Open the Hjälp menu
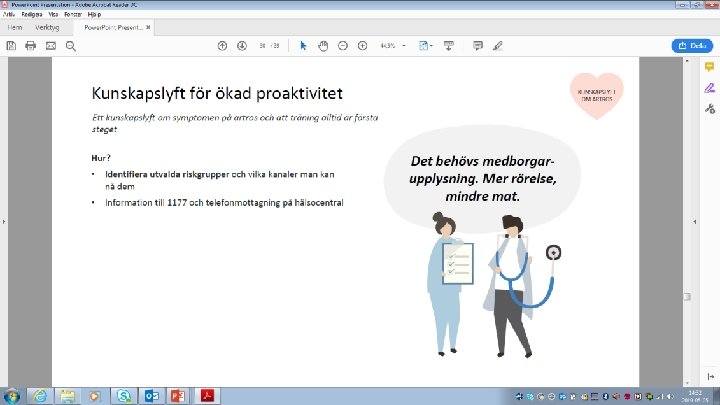720x405 pixels. click(94, 14)
